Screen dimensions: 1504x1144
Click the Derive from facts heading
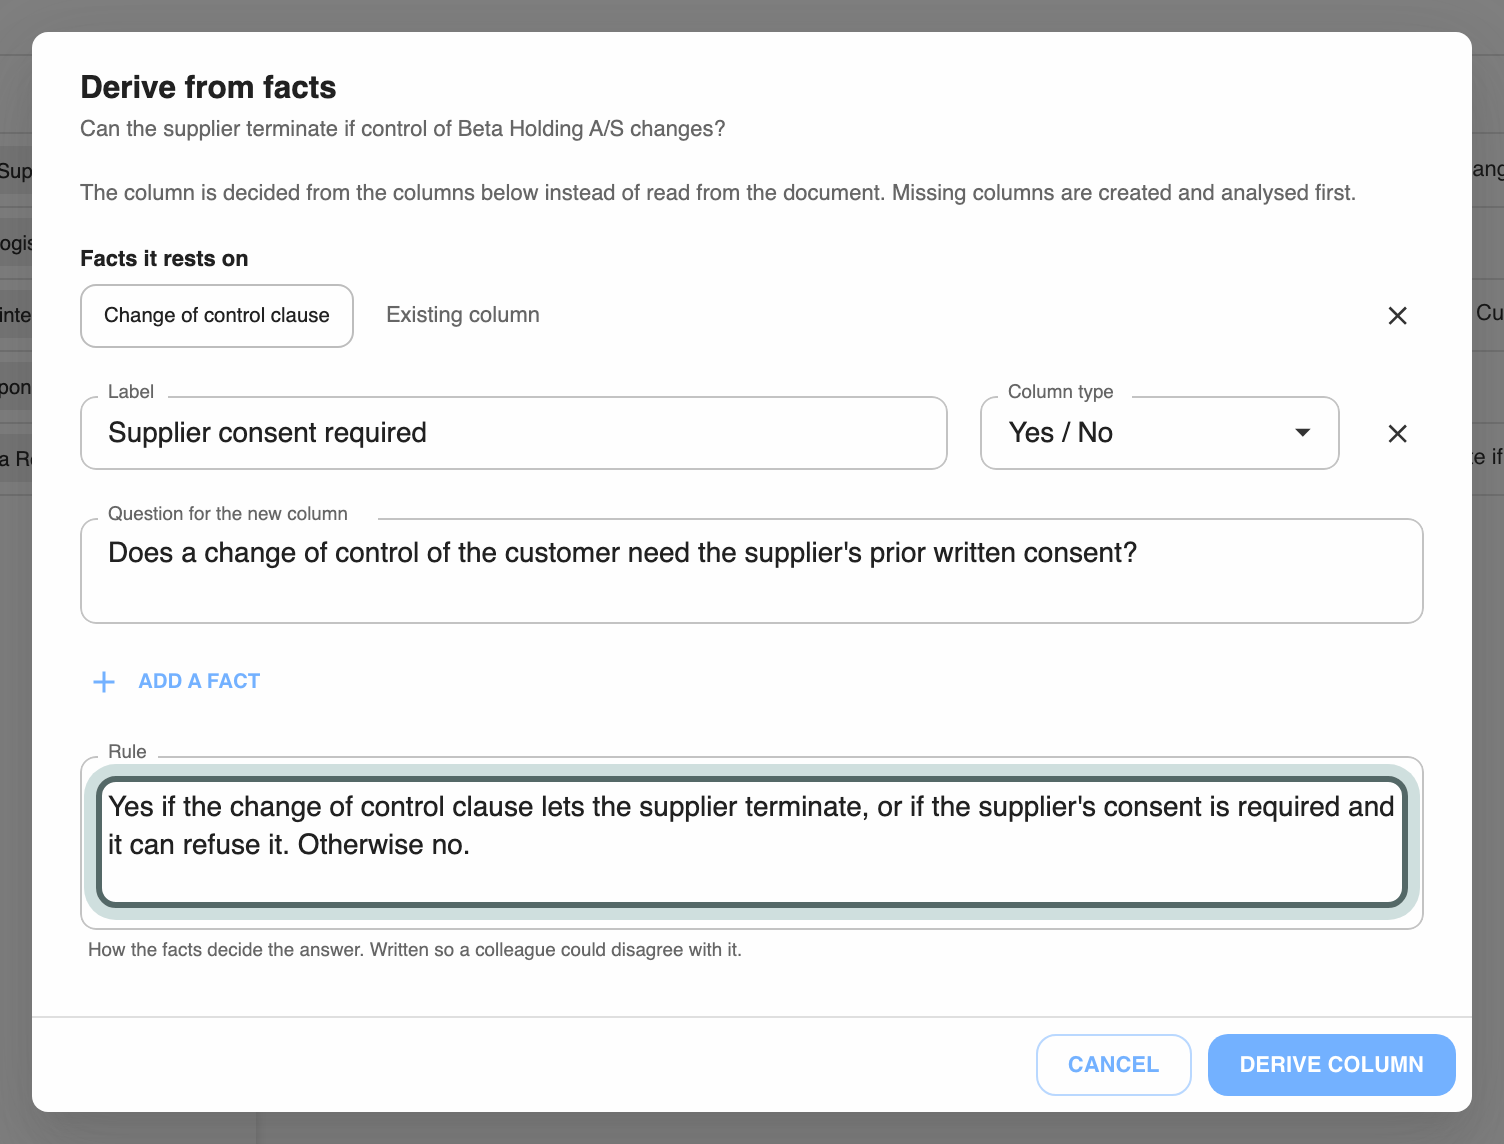point(208,87)
